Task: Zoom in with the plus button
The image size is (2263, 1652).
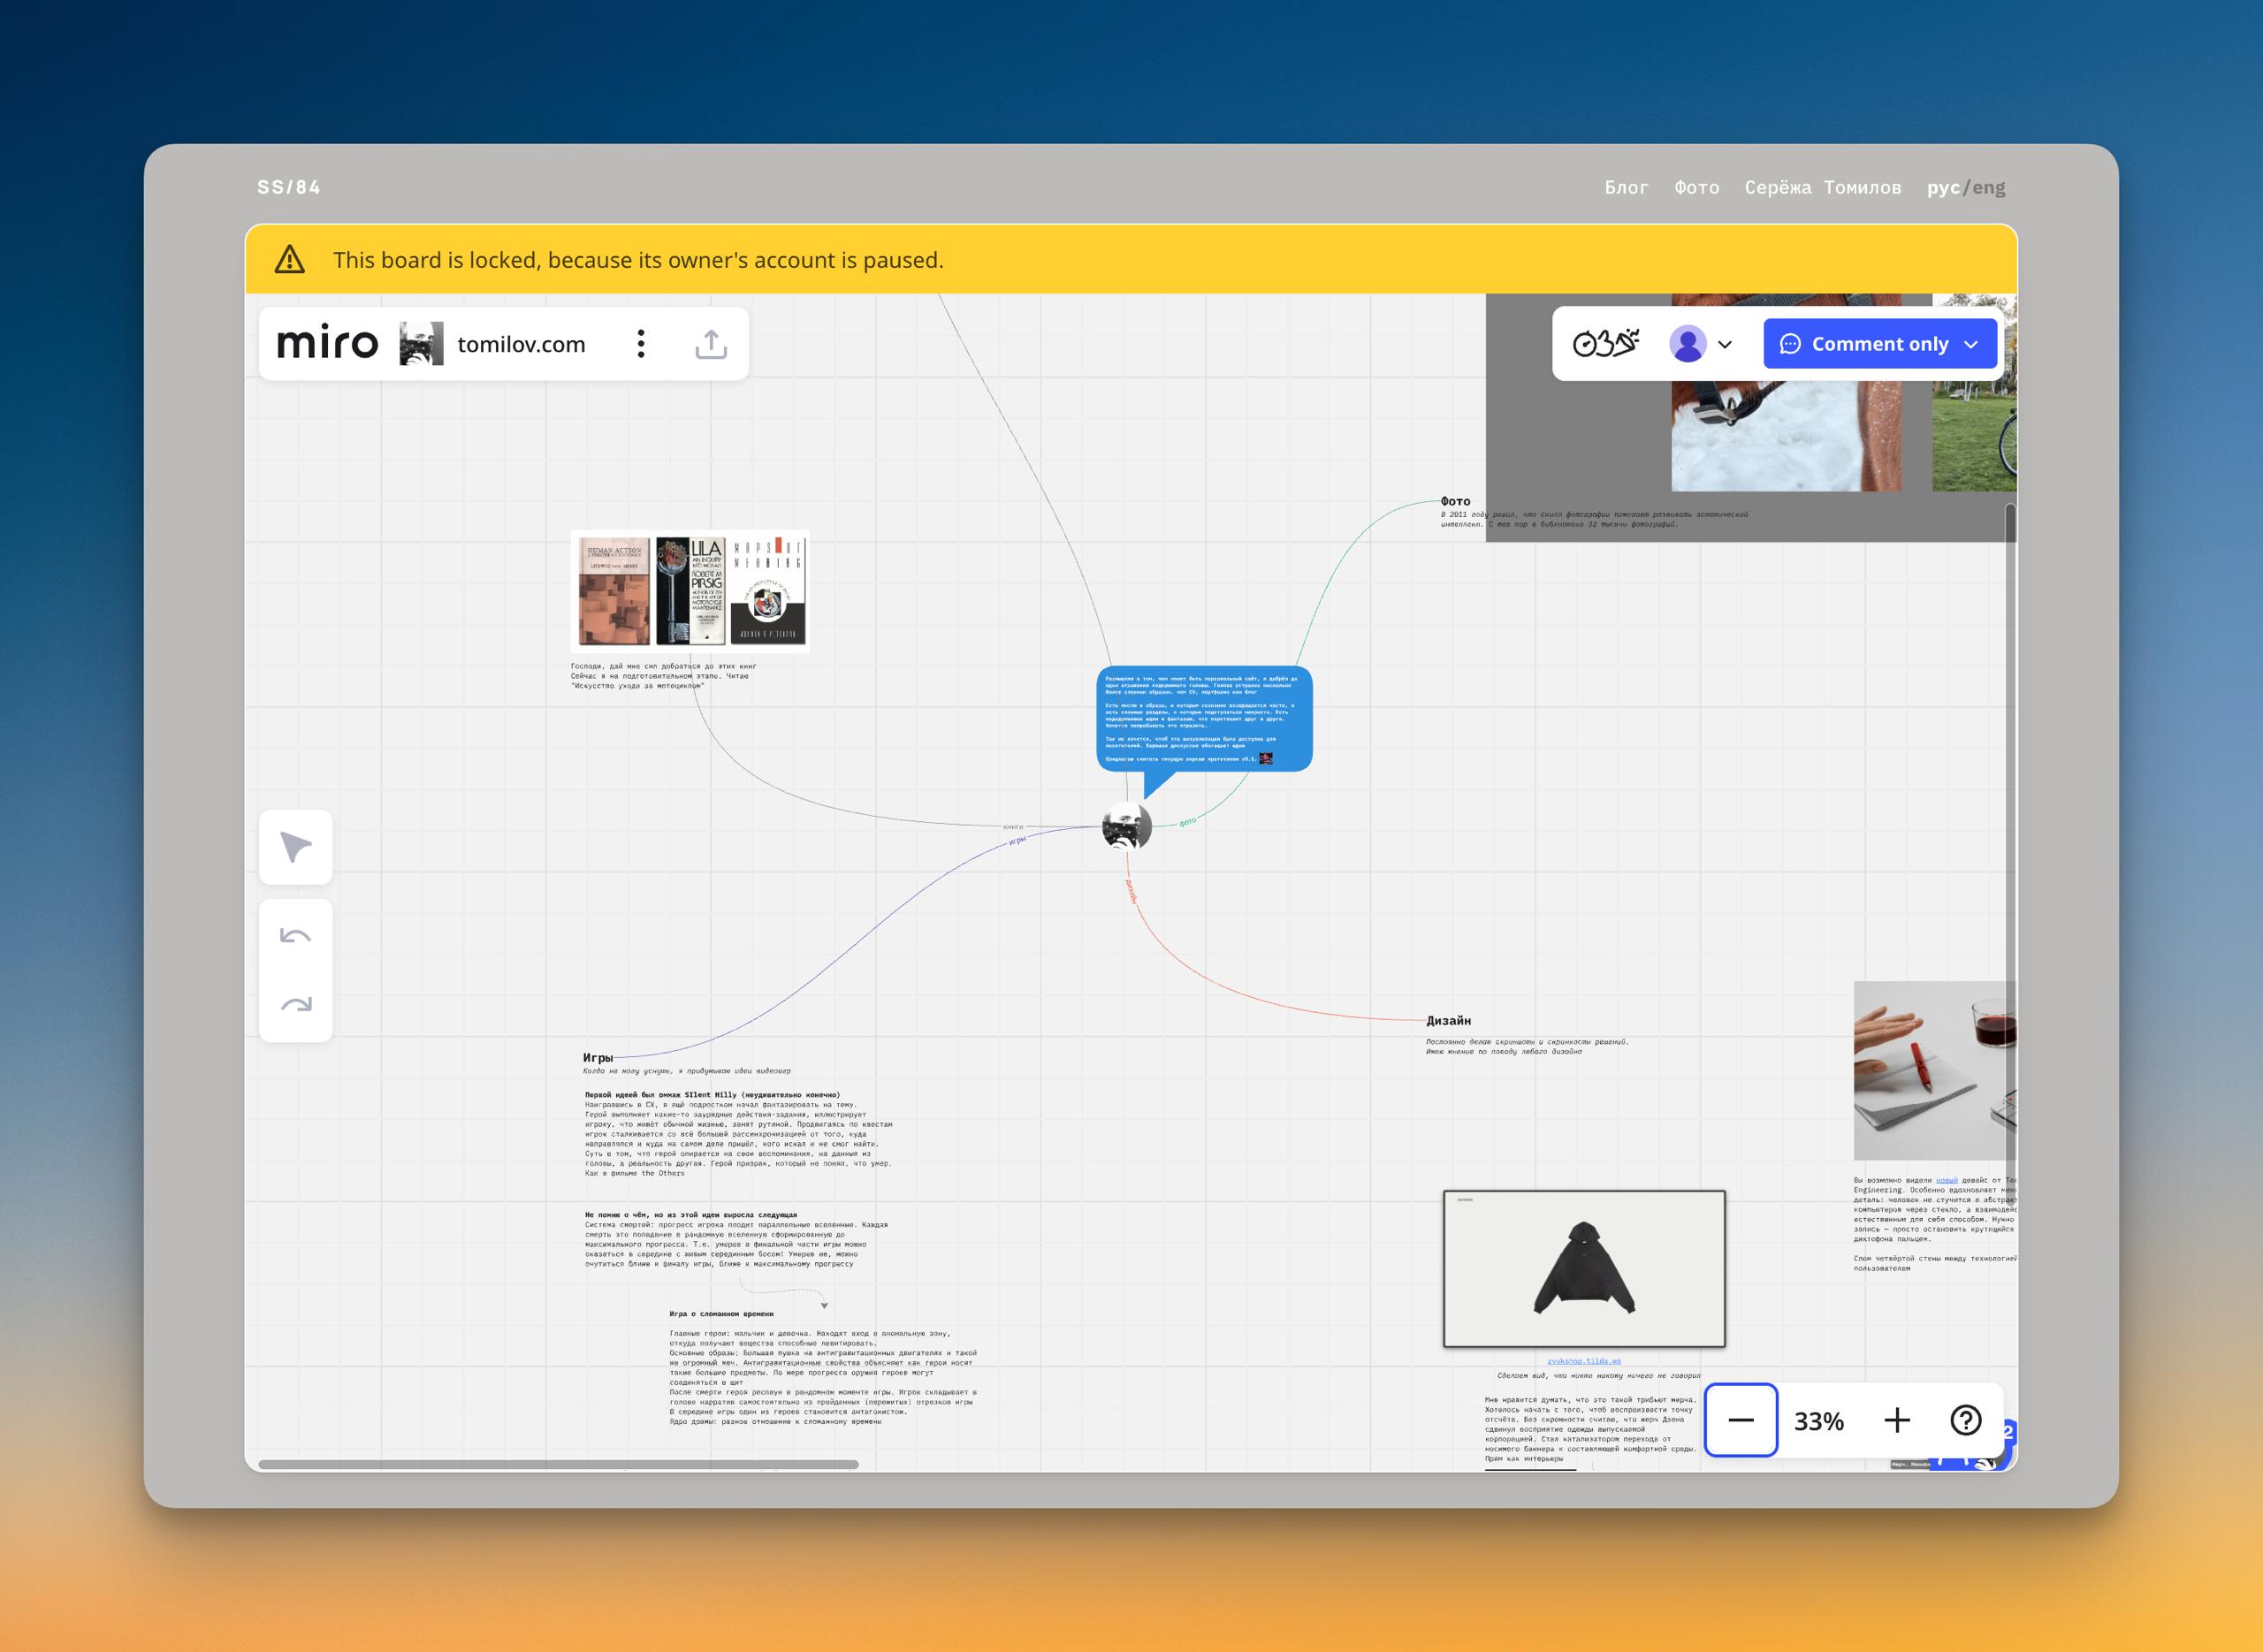Action: (x=1897, y=1420)
